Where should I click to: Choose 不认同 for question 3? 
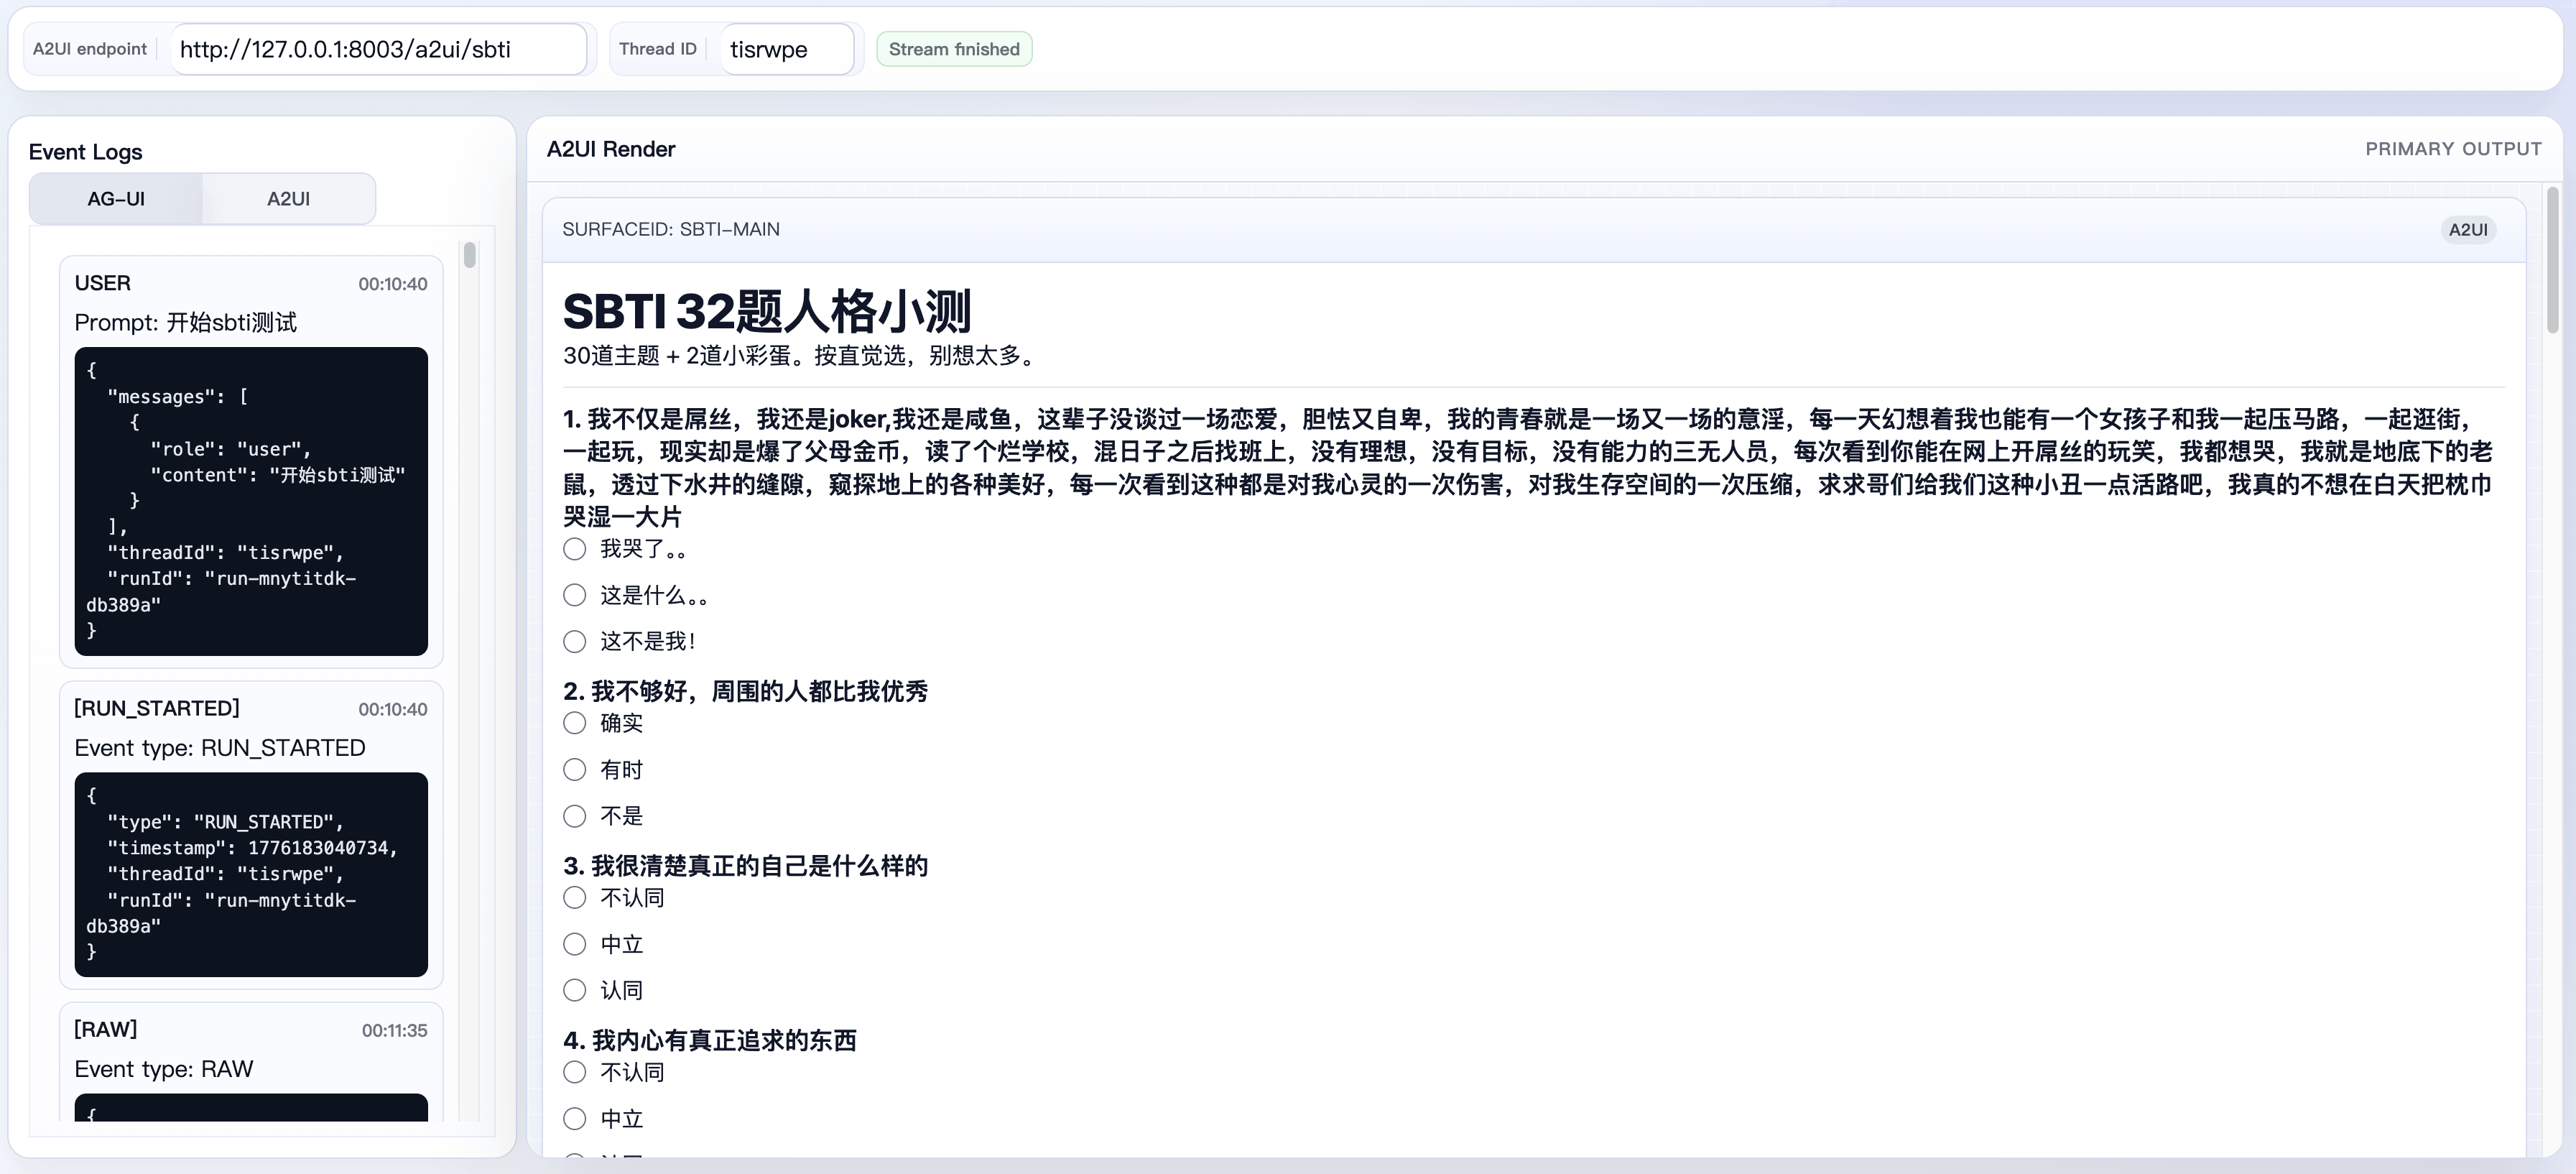574,898
